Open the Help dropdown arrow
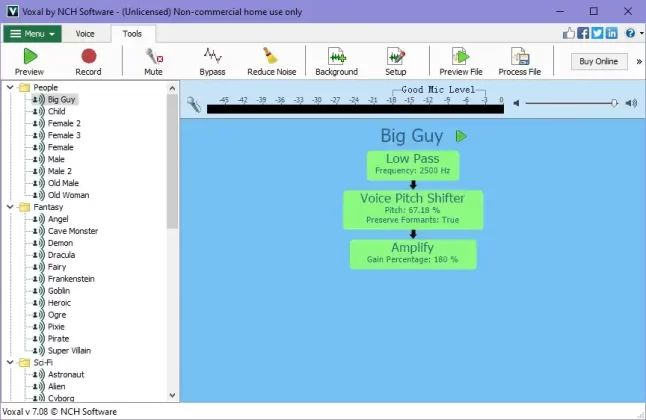The width and height of the screenshot is (646, 420). tap(642, 33)
